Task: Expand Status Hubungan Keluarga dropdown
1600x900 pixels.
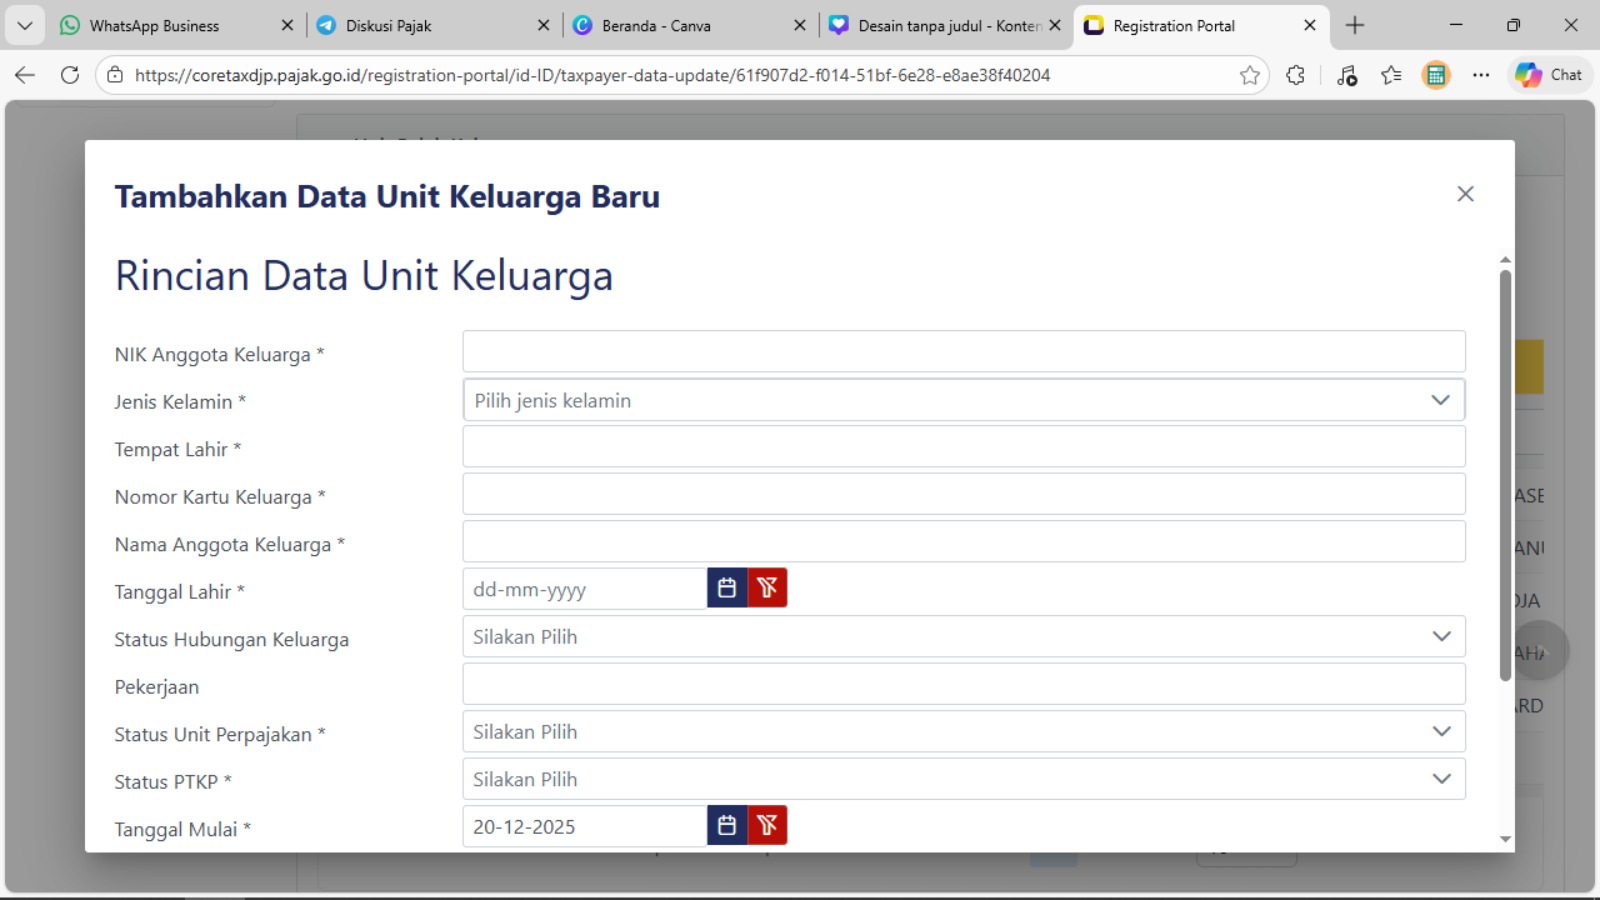Action: [963, 637]
